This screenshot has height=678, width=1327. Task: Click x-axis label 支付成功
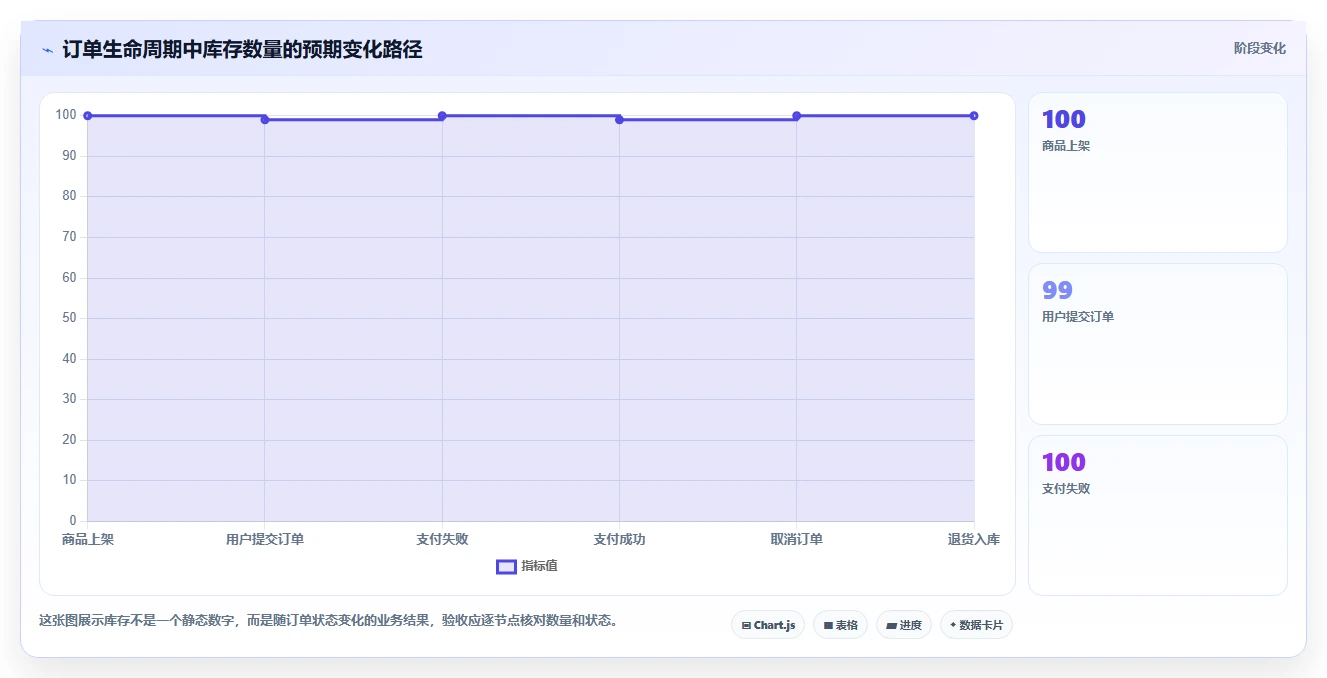[619, 540]
